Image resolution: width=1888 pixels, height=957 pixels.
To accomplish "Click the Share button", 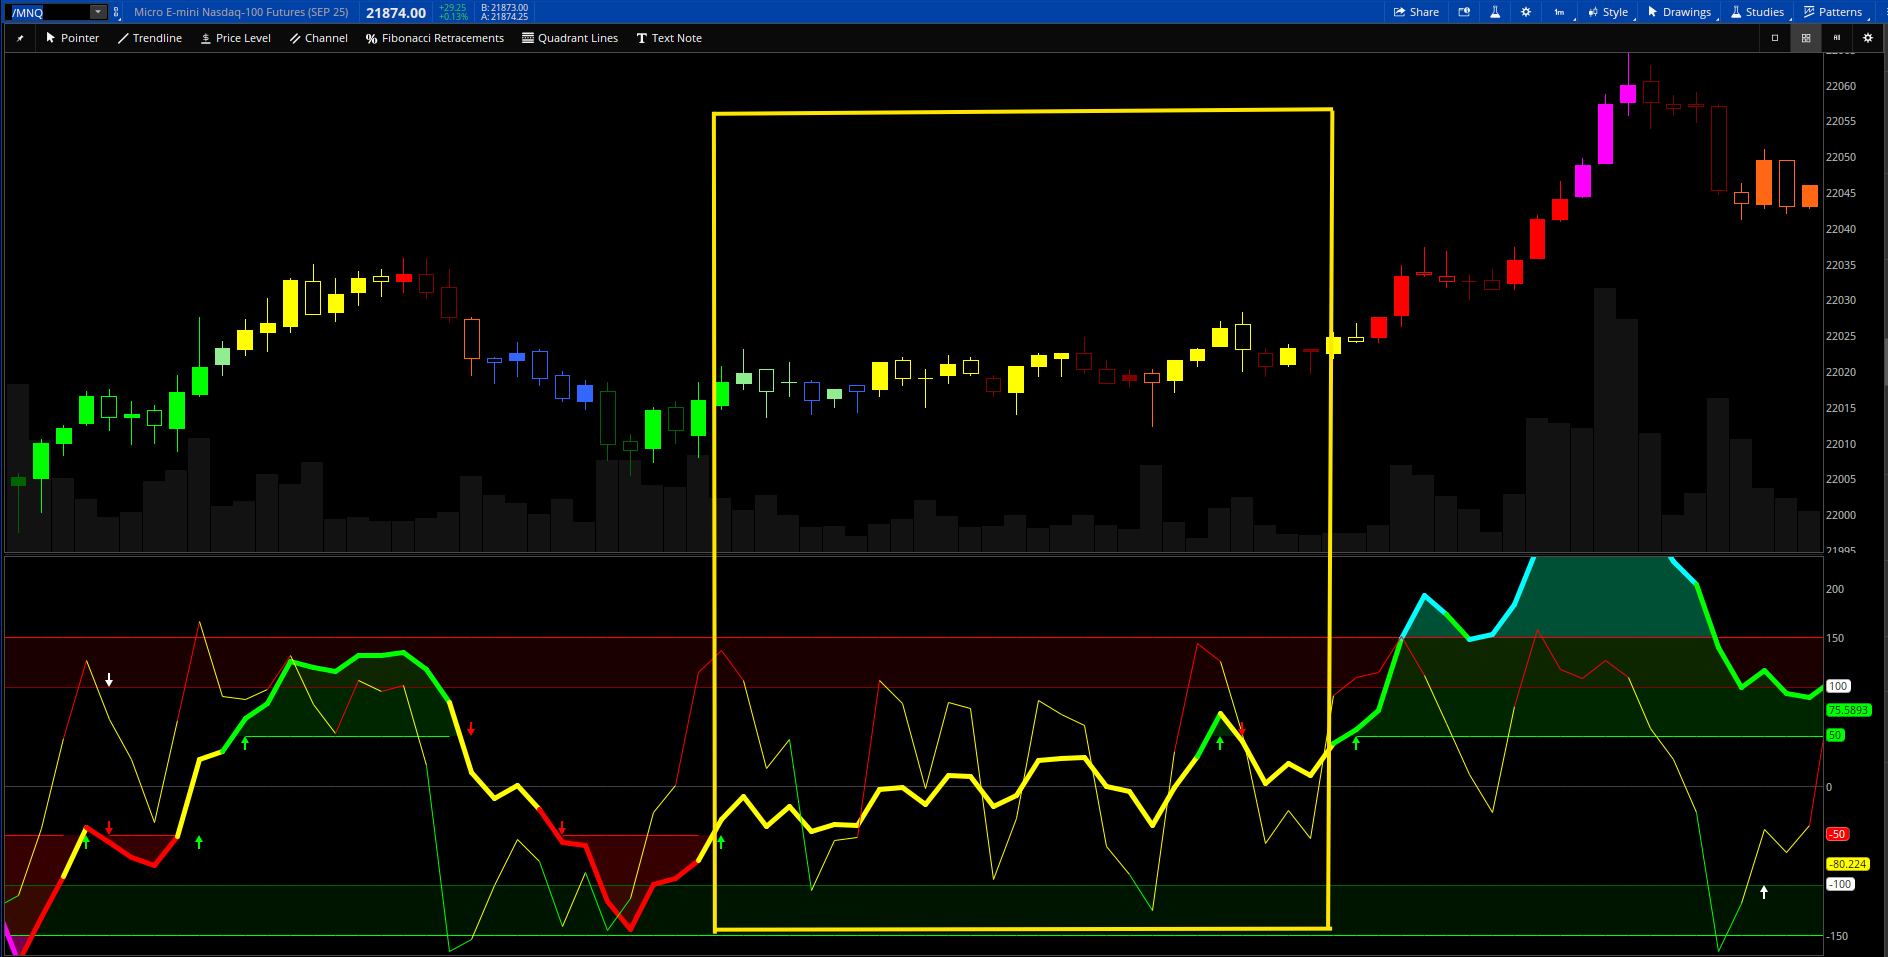I will [1416, 12].
